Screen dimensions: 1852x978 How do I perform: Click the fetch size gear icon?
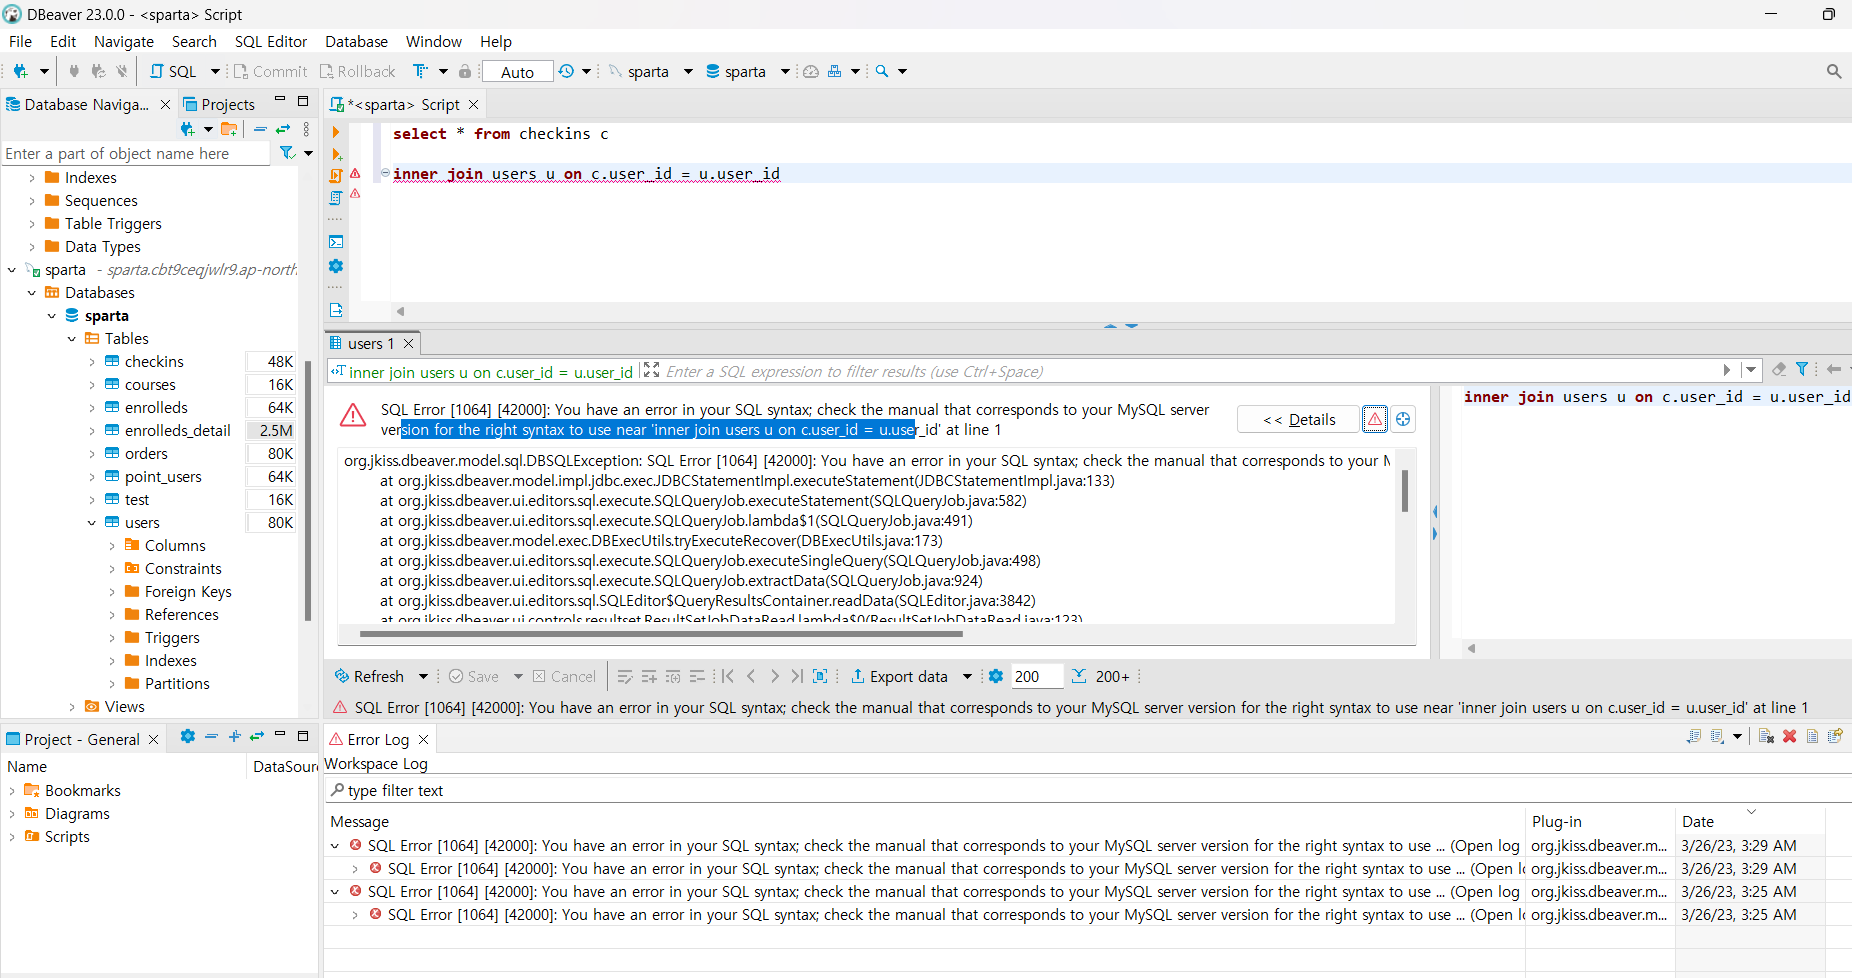[996, 676]
